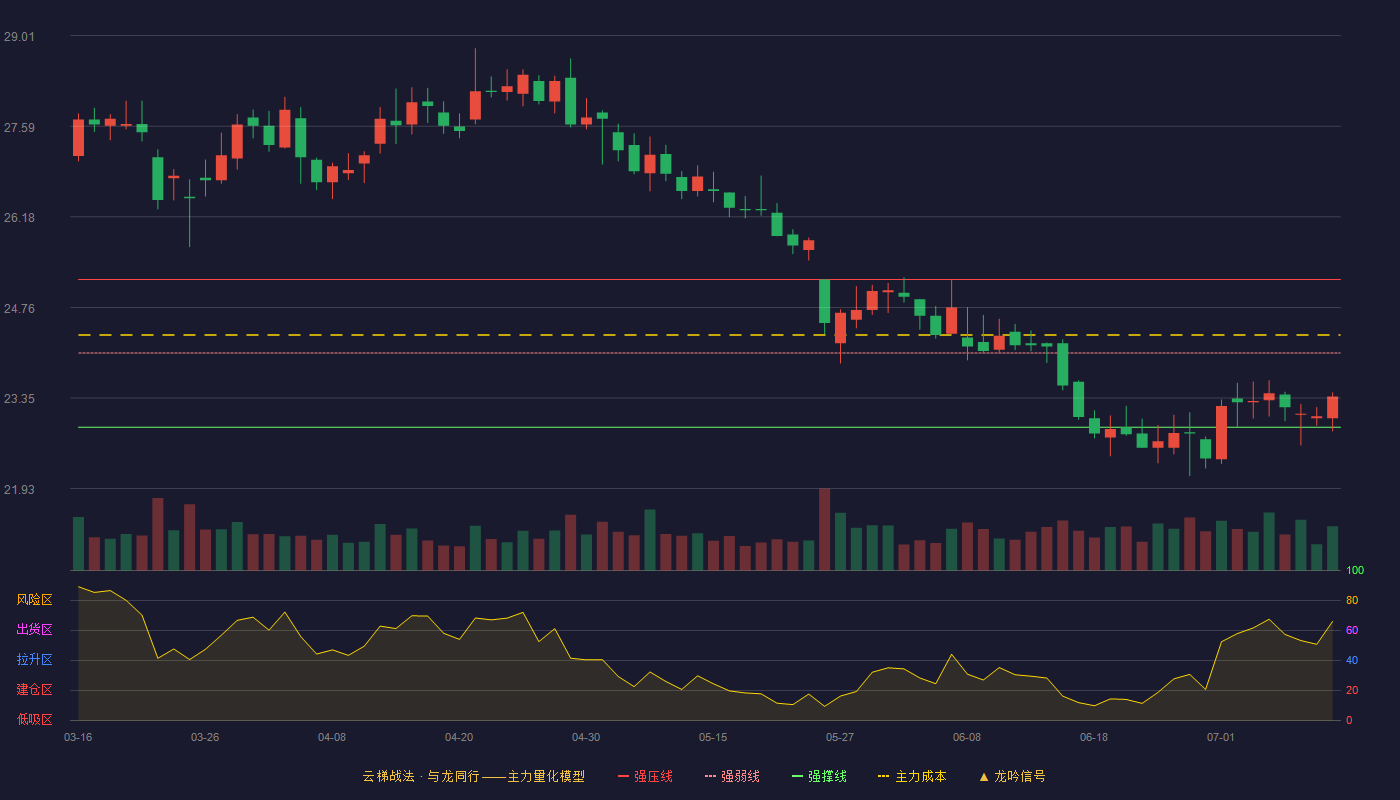The width and height of the screenshot is (1400, 800).
Task: Toggle the 强压线 legend entry
Action: tap(645, 776)
